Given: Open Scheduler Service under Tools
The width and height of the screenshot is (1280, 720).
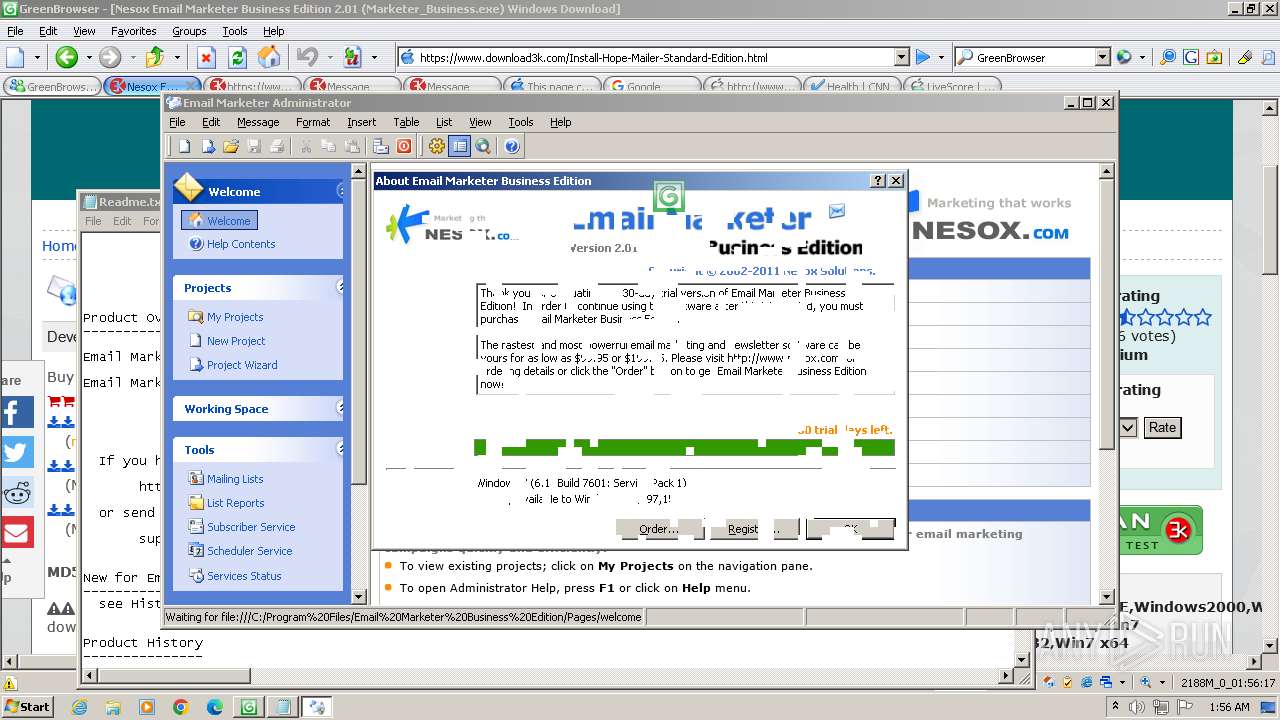Looking at the screenshot, I should [x=249, y=551].
